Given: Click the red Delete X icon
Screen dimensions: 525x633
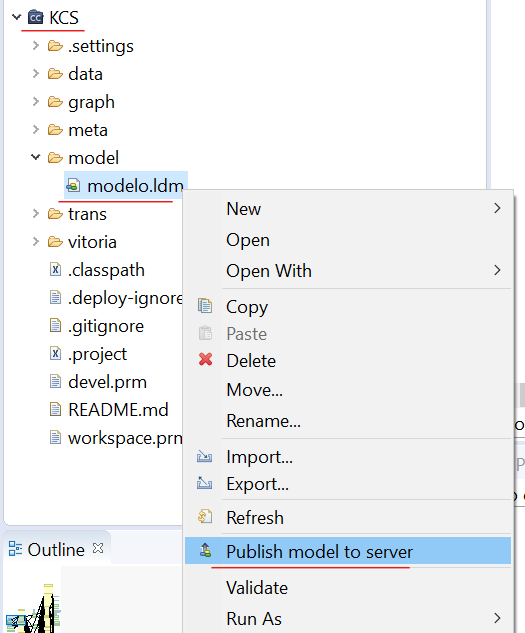Looking at the screenshot, I should click(206, 359).
